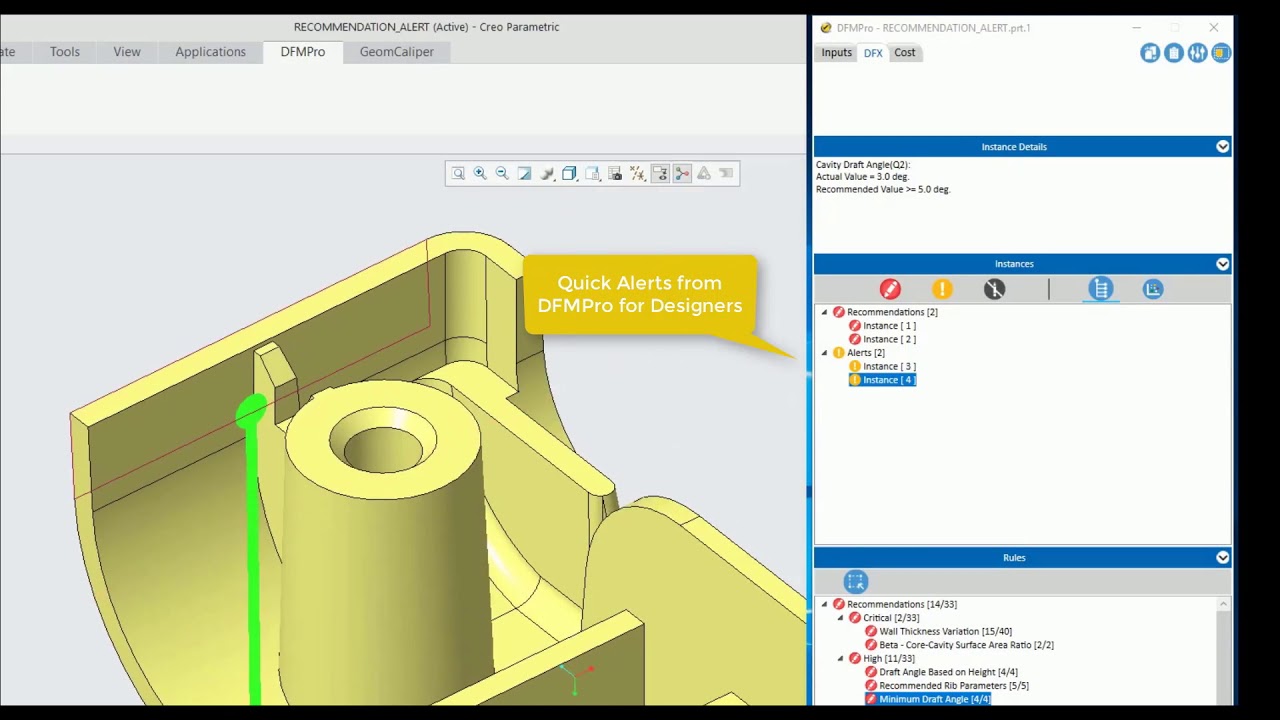Switch to the instance chart view icon
Viewport: 1280px width, 720px height.
tap(1153, 289)
